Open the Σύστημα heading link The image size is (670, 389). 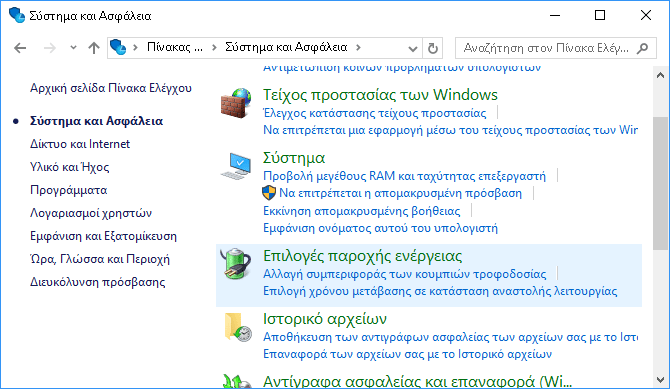[294, 158]
